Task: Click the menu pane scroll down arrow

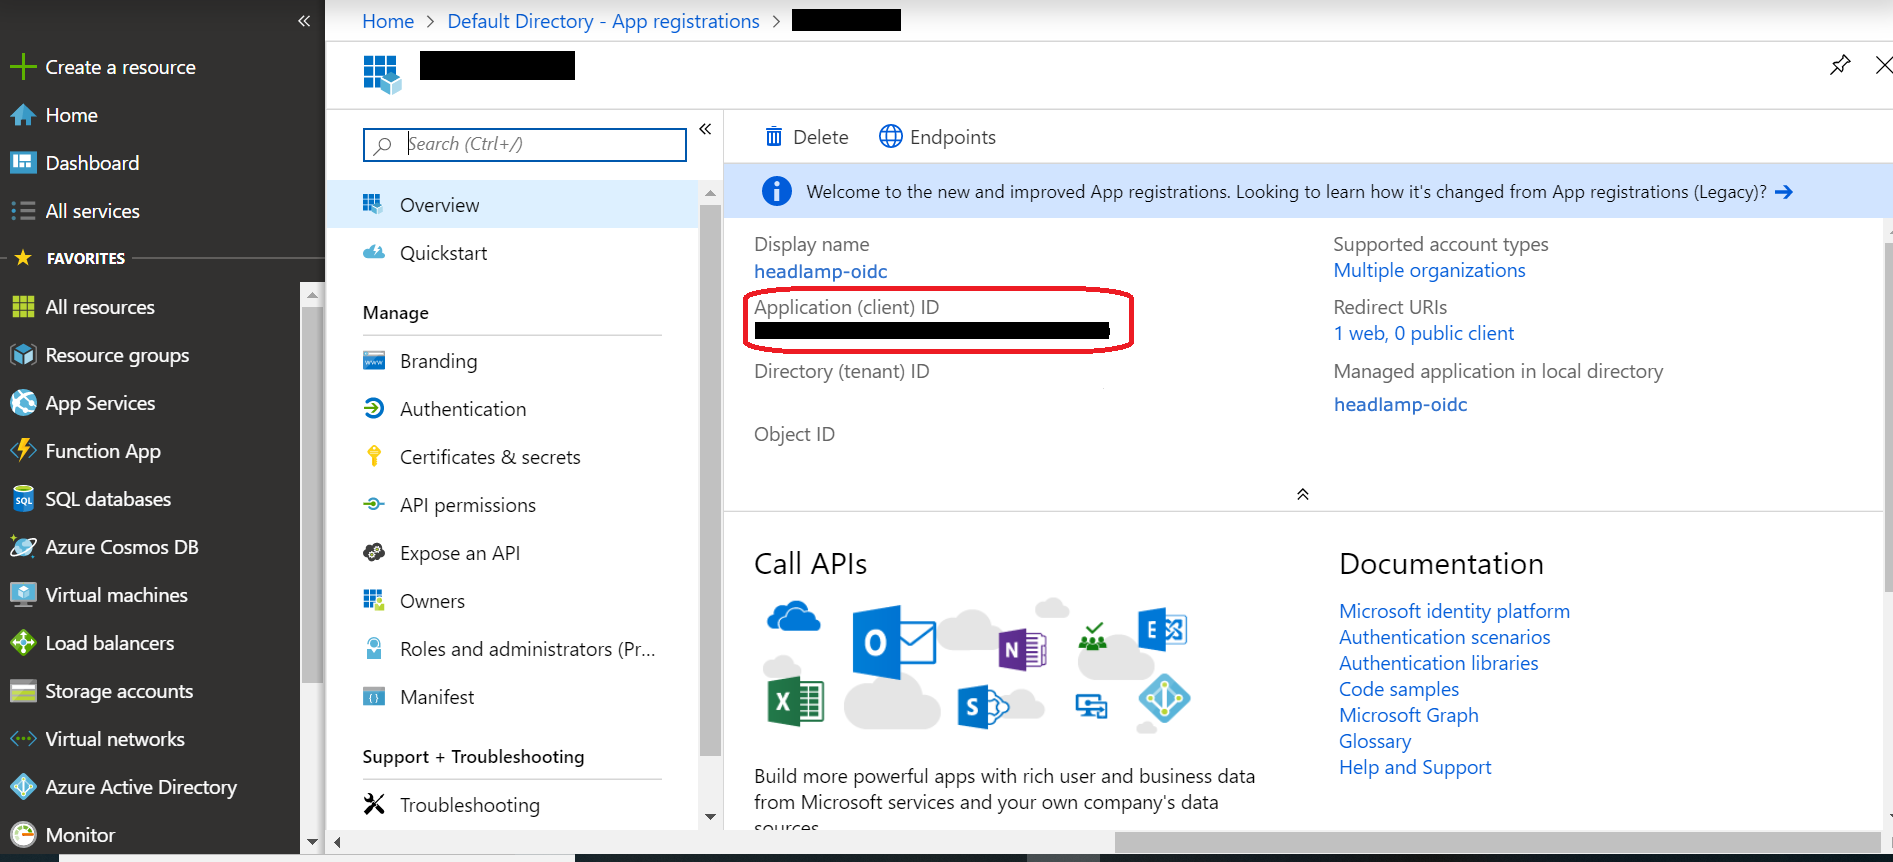Action: tap(710, 817)
